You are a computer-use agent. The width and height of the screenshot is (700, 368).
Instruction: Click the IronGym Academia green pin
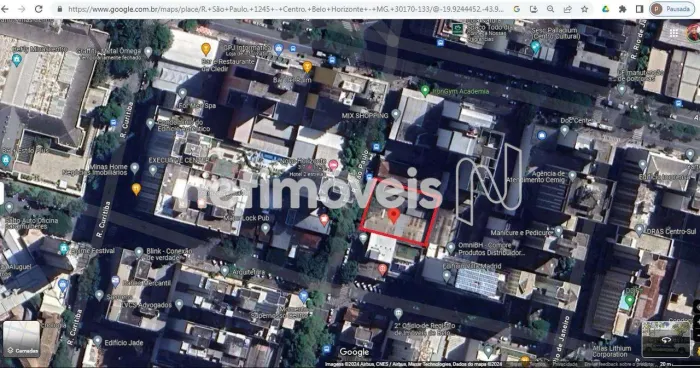[425, 91]
